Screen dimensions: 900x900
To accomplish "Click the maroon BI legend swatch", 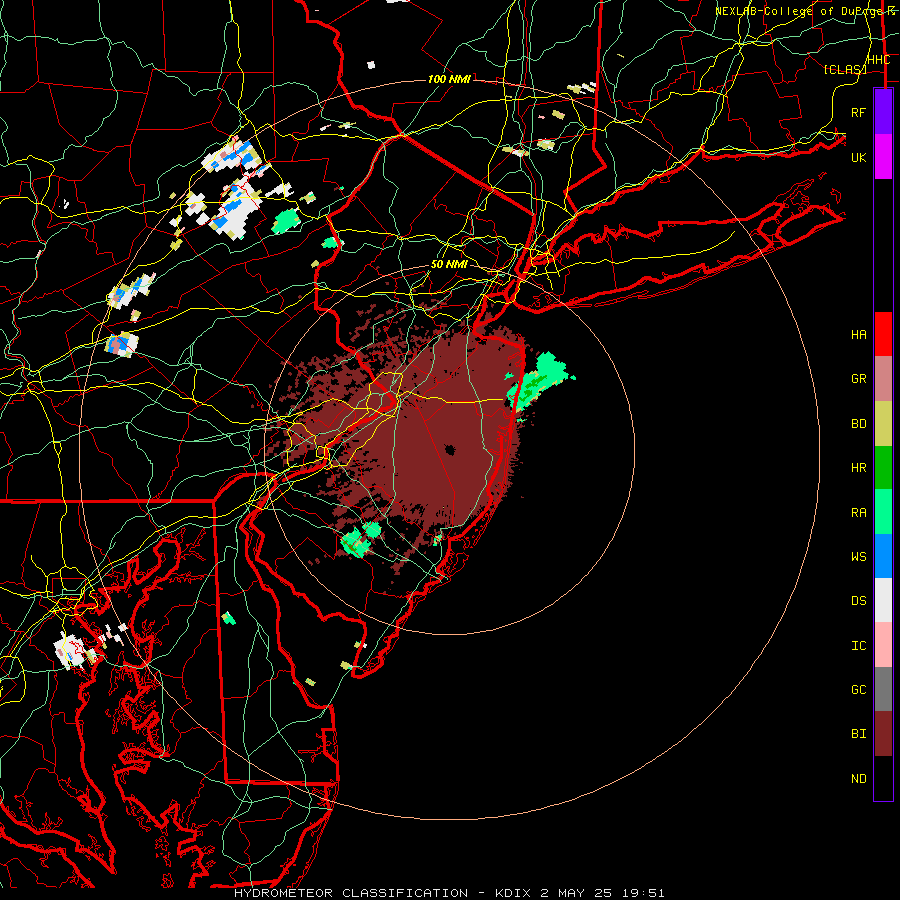I will coord(883,734).
